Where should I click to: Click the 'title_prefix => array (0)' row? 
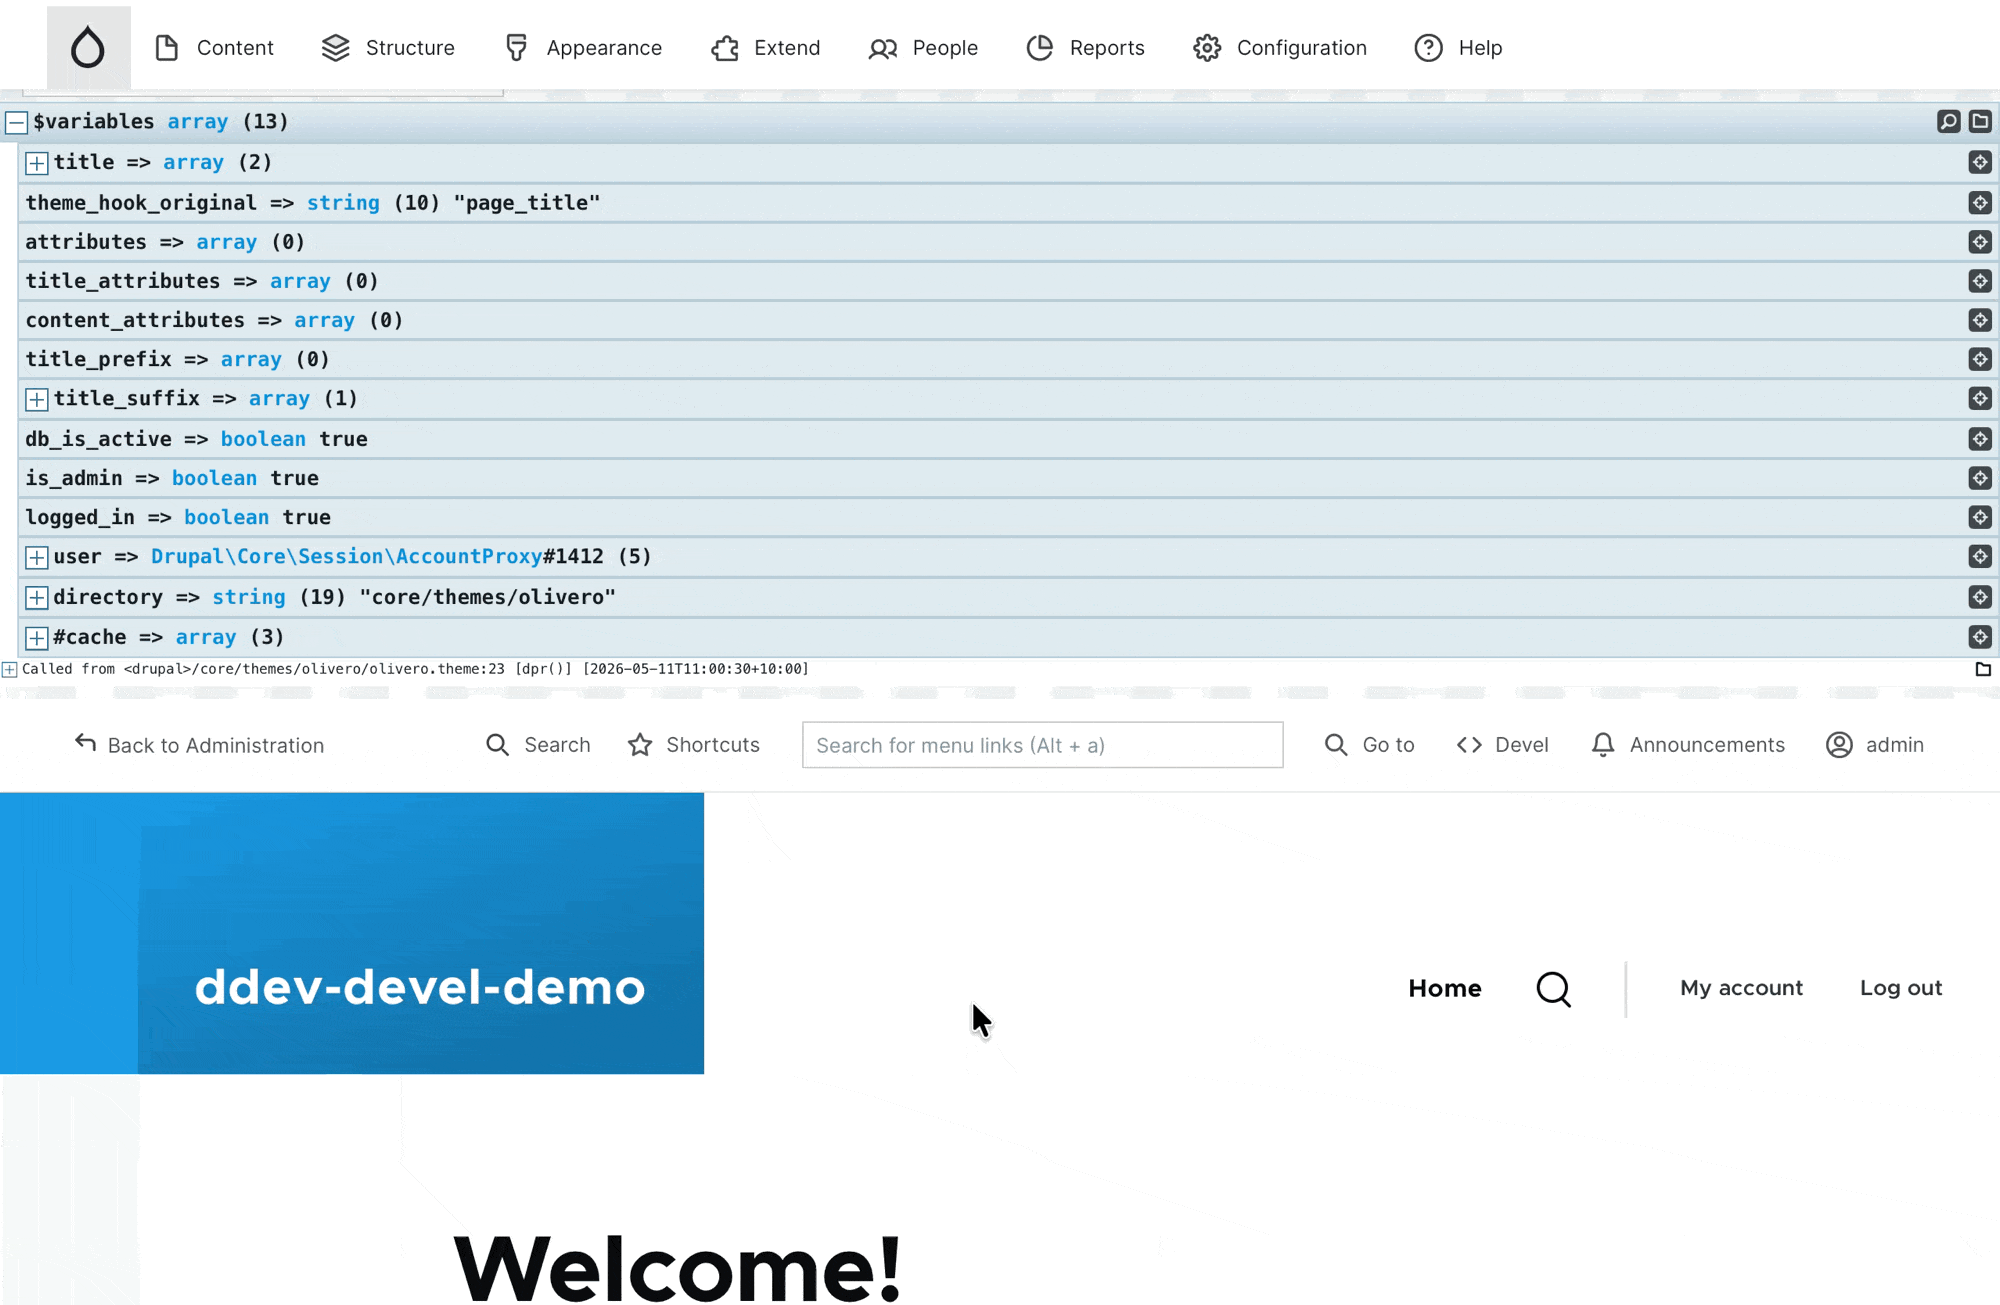click(x=1008, y=359)
